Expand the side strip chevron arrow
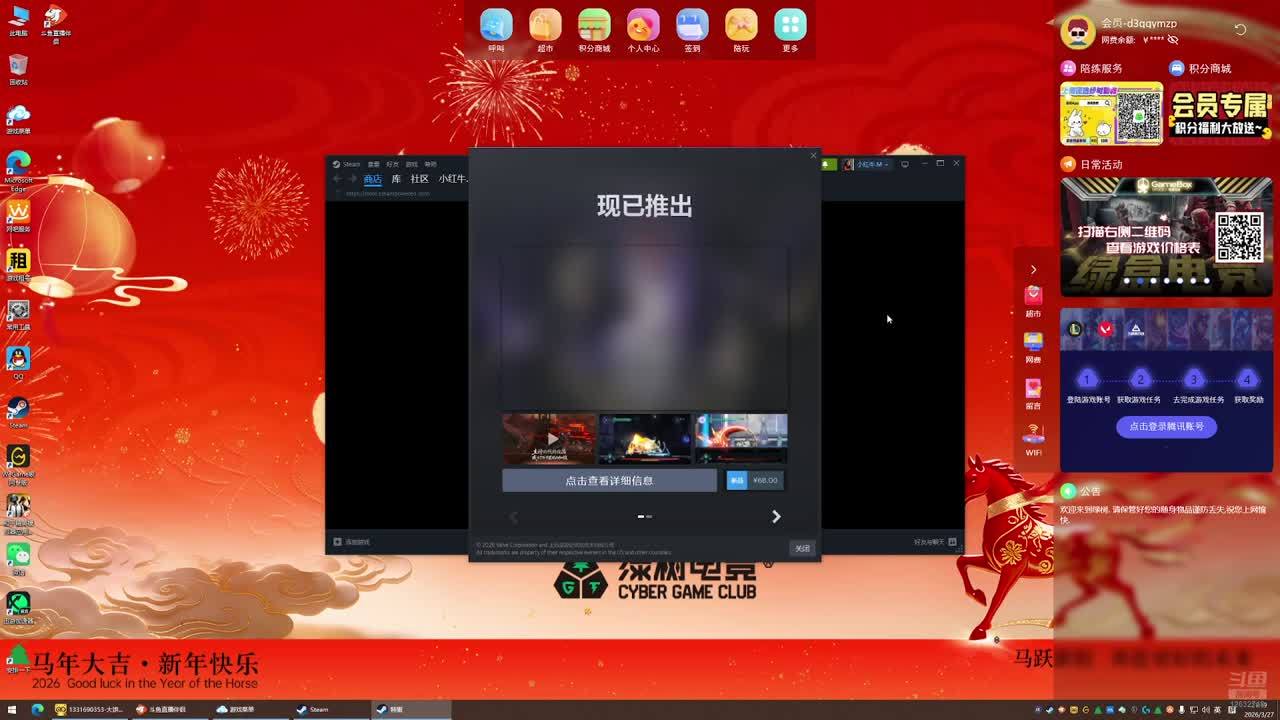 tap(1033, 269)
